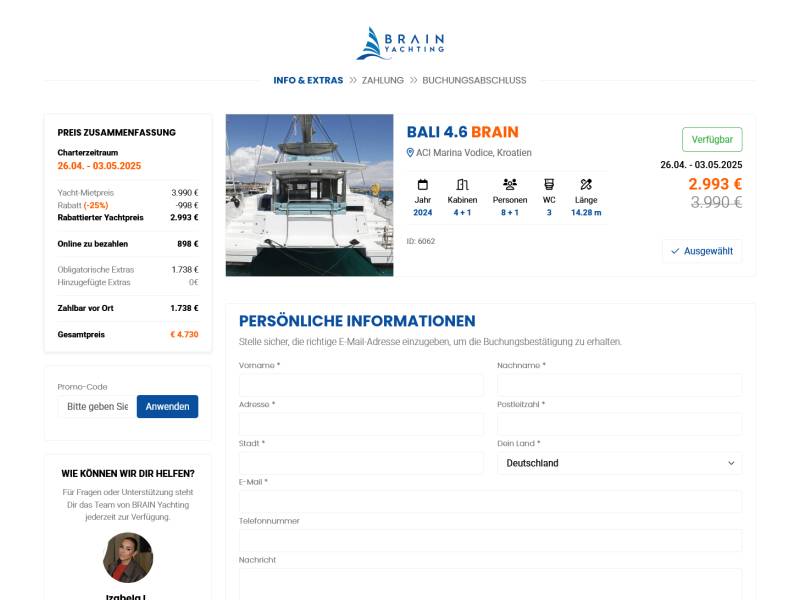Image resolution: width=800 pixels, height=600 pixels.
Task: Click the calendar icon above Jahr
Action: pos(422,184)
